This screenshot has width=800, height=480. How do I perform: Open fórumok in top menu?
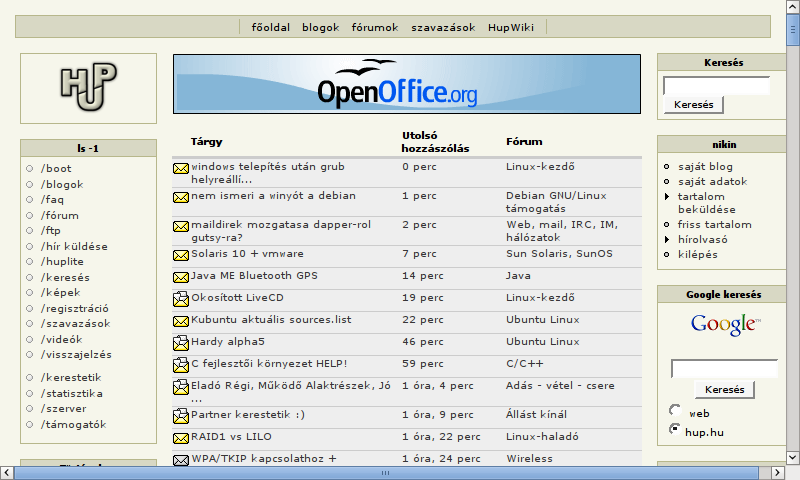coord(374,28)
